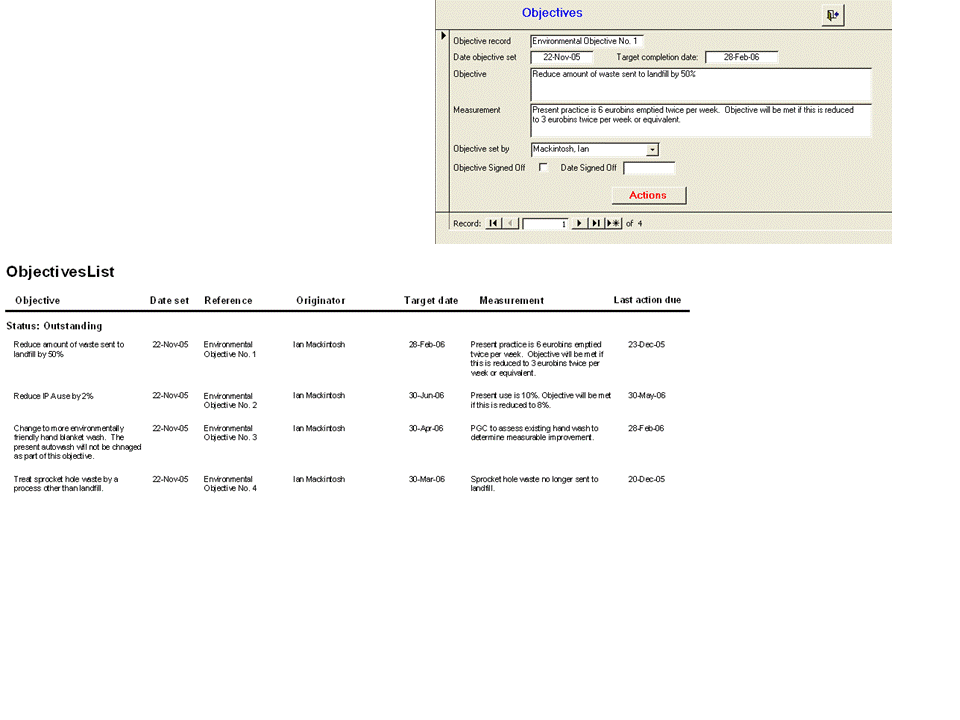This screenshot has width=960, height=720.
Task: Click into the Objective text box
Action: (700, 84)
